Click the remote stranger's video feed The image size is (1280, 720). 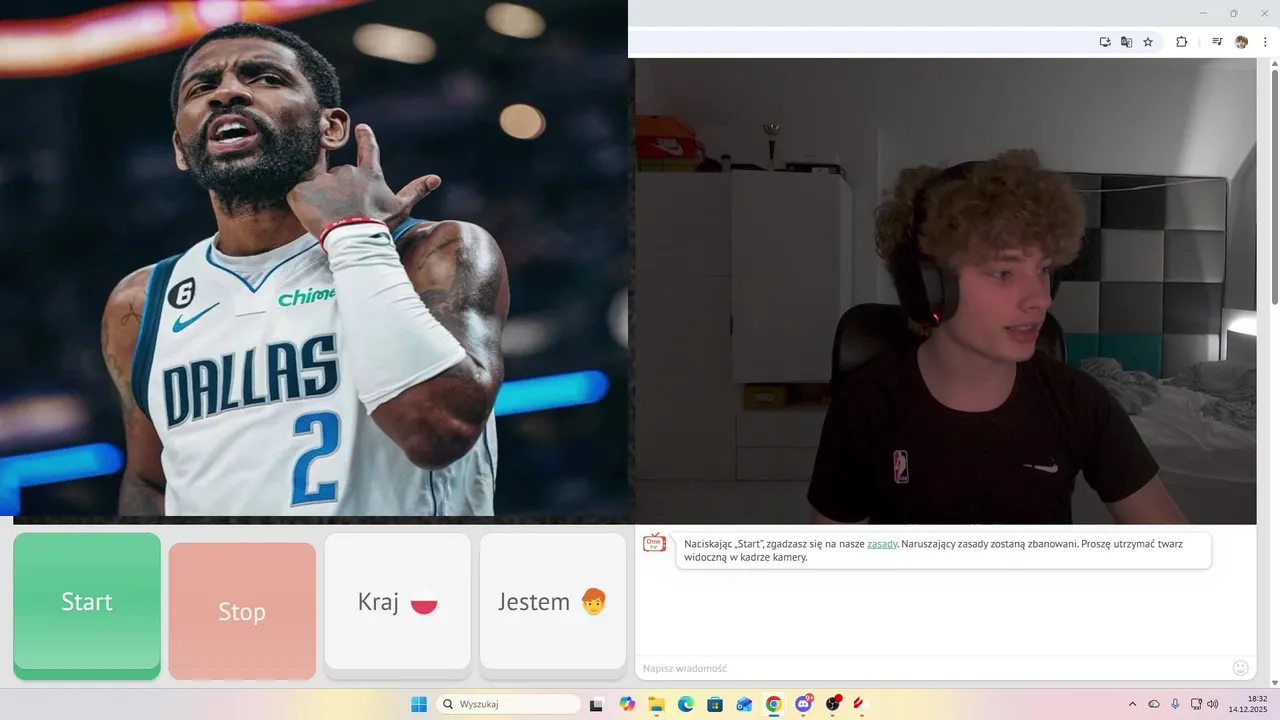946,291
